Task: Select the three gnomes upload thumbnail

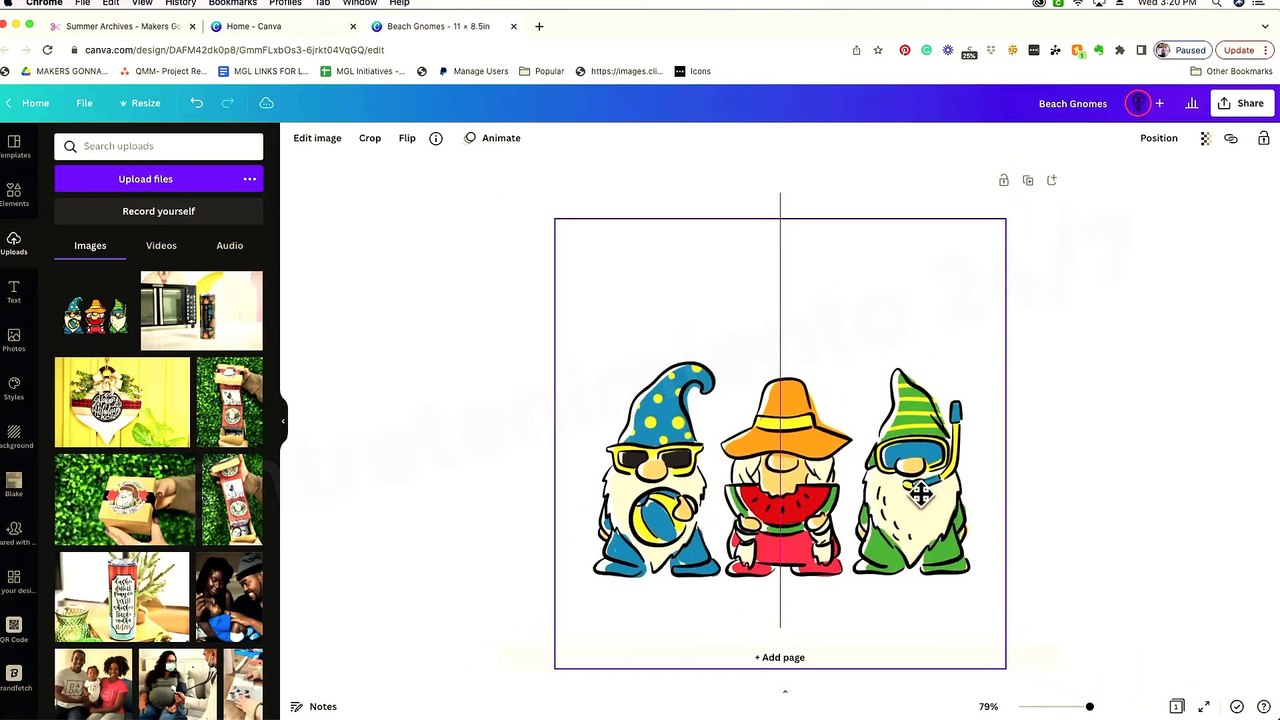Action: coord(96,314)
